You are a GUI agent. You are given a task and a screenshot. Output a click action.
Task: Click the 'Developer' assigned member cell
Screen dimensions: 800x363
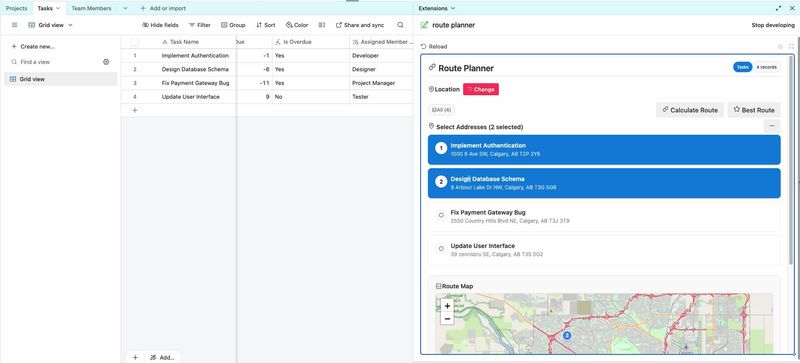click(381, 56)
